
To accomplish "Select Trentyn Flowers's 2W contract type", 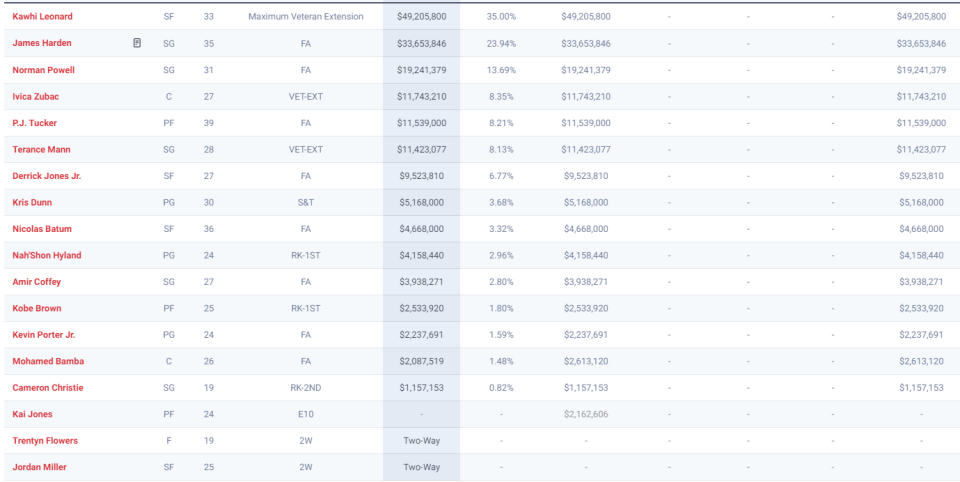I will click(306, 440).
